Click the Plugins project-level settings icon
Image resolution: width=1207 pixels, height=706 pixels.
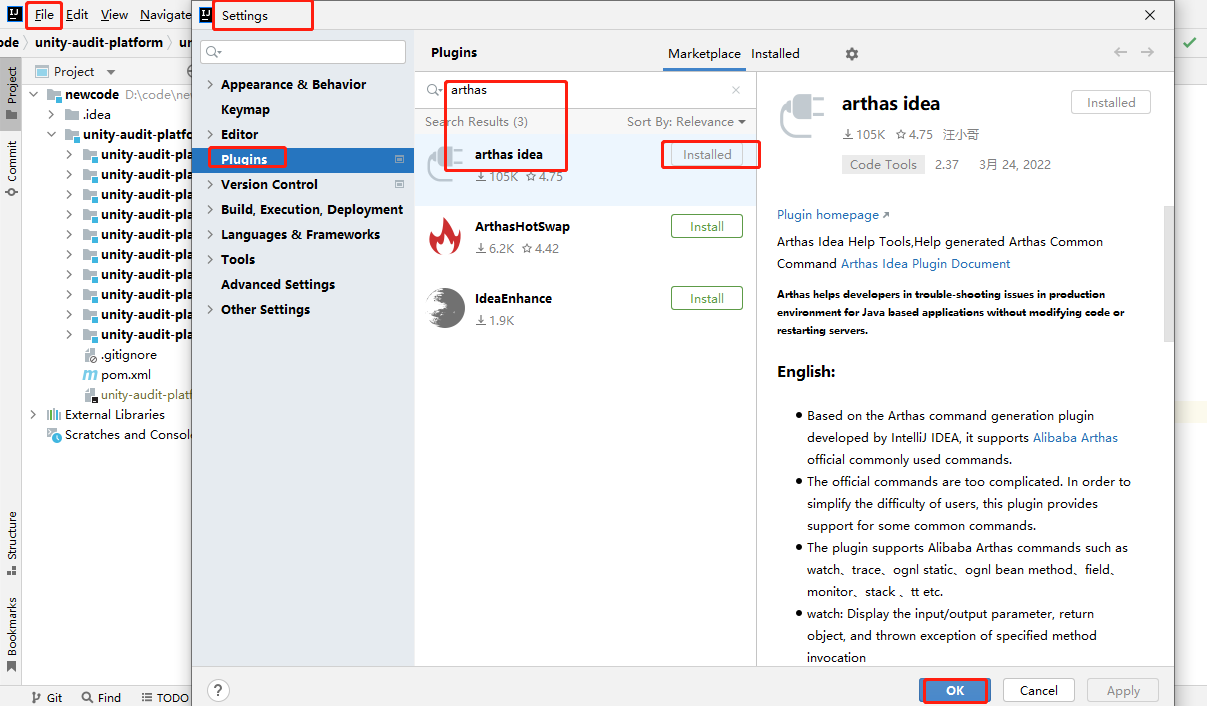click(x=399, y=159)
